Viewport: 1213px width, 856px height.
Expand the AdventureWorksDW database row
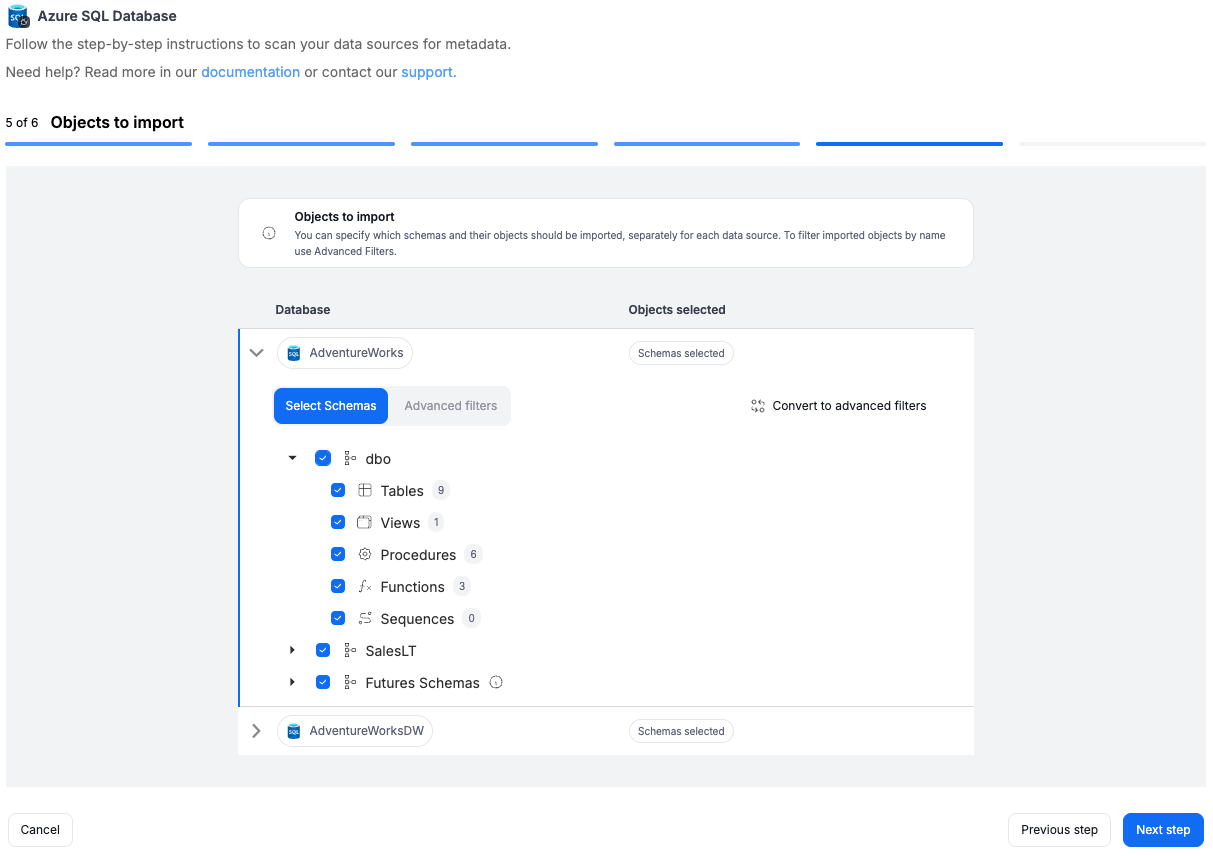coord(256,731)
